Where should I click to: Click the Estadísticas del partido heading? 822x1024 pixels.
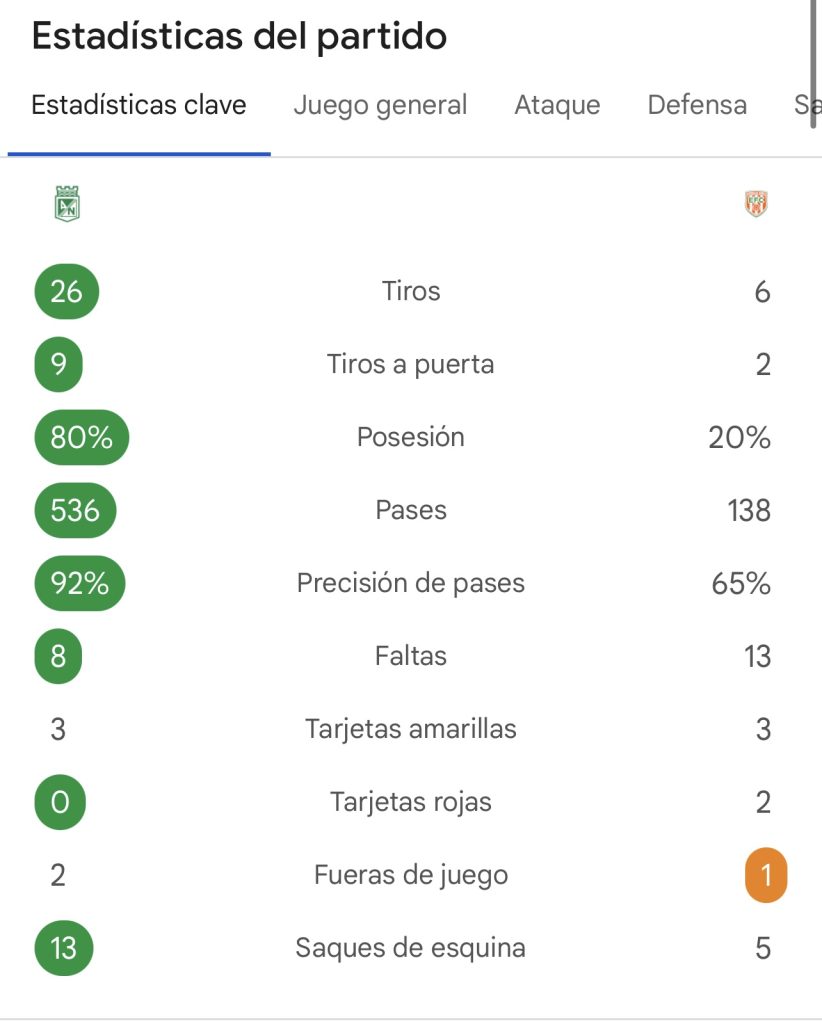[x=239, y=36]
